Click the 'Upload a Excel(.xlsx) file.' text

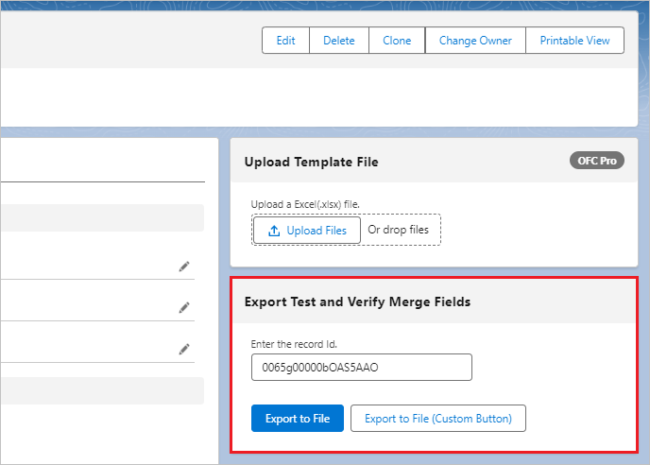click(x=304, y=204)
